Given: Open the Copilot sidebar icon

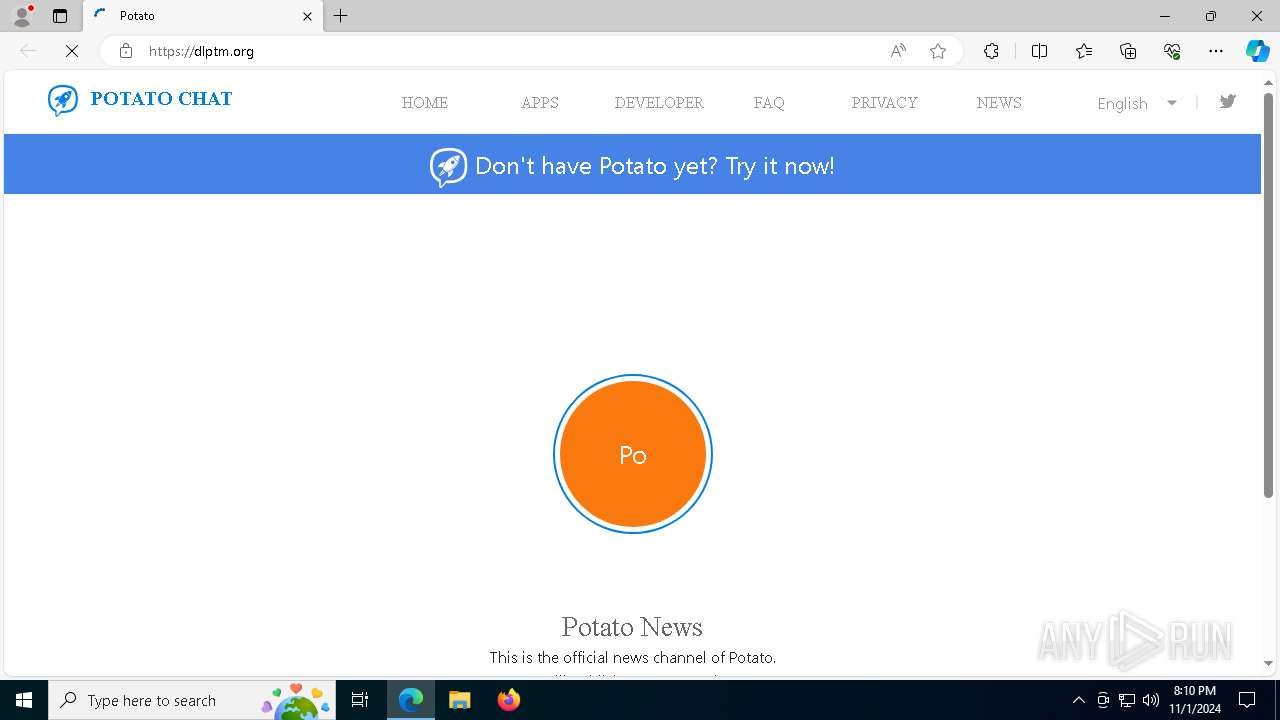Looking at the screenshot, I should [1258, 51].
